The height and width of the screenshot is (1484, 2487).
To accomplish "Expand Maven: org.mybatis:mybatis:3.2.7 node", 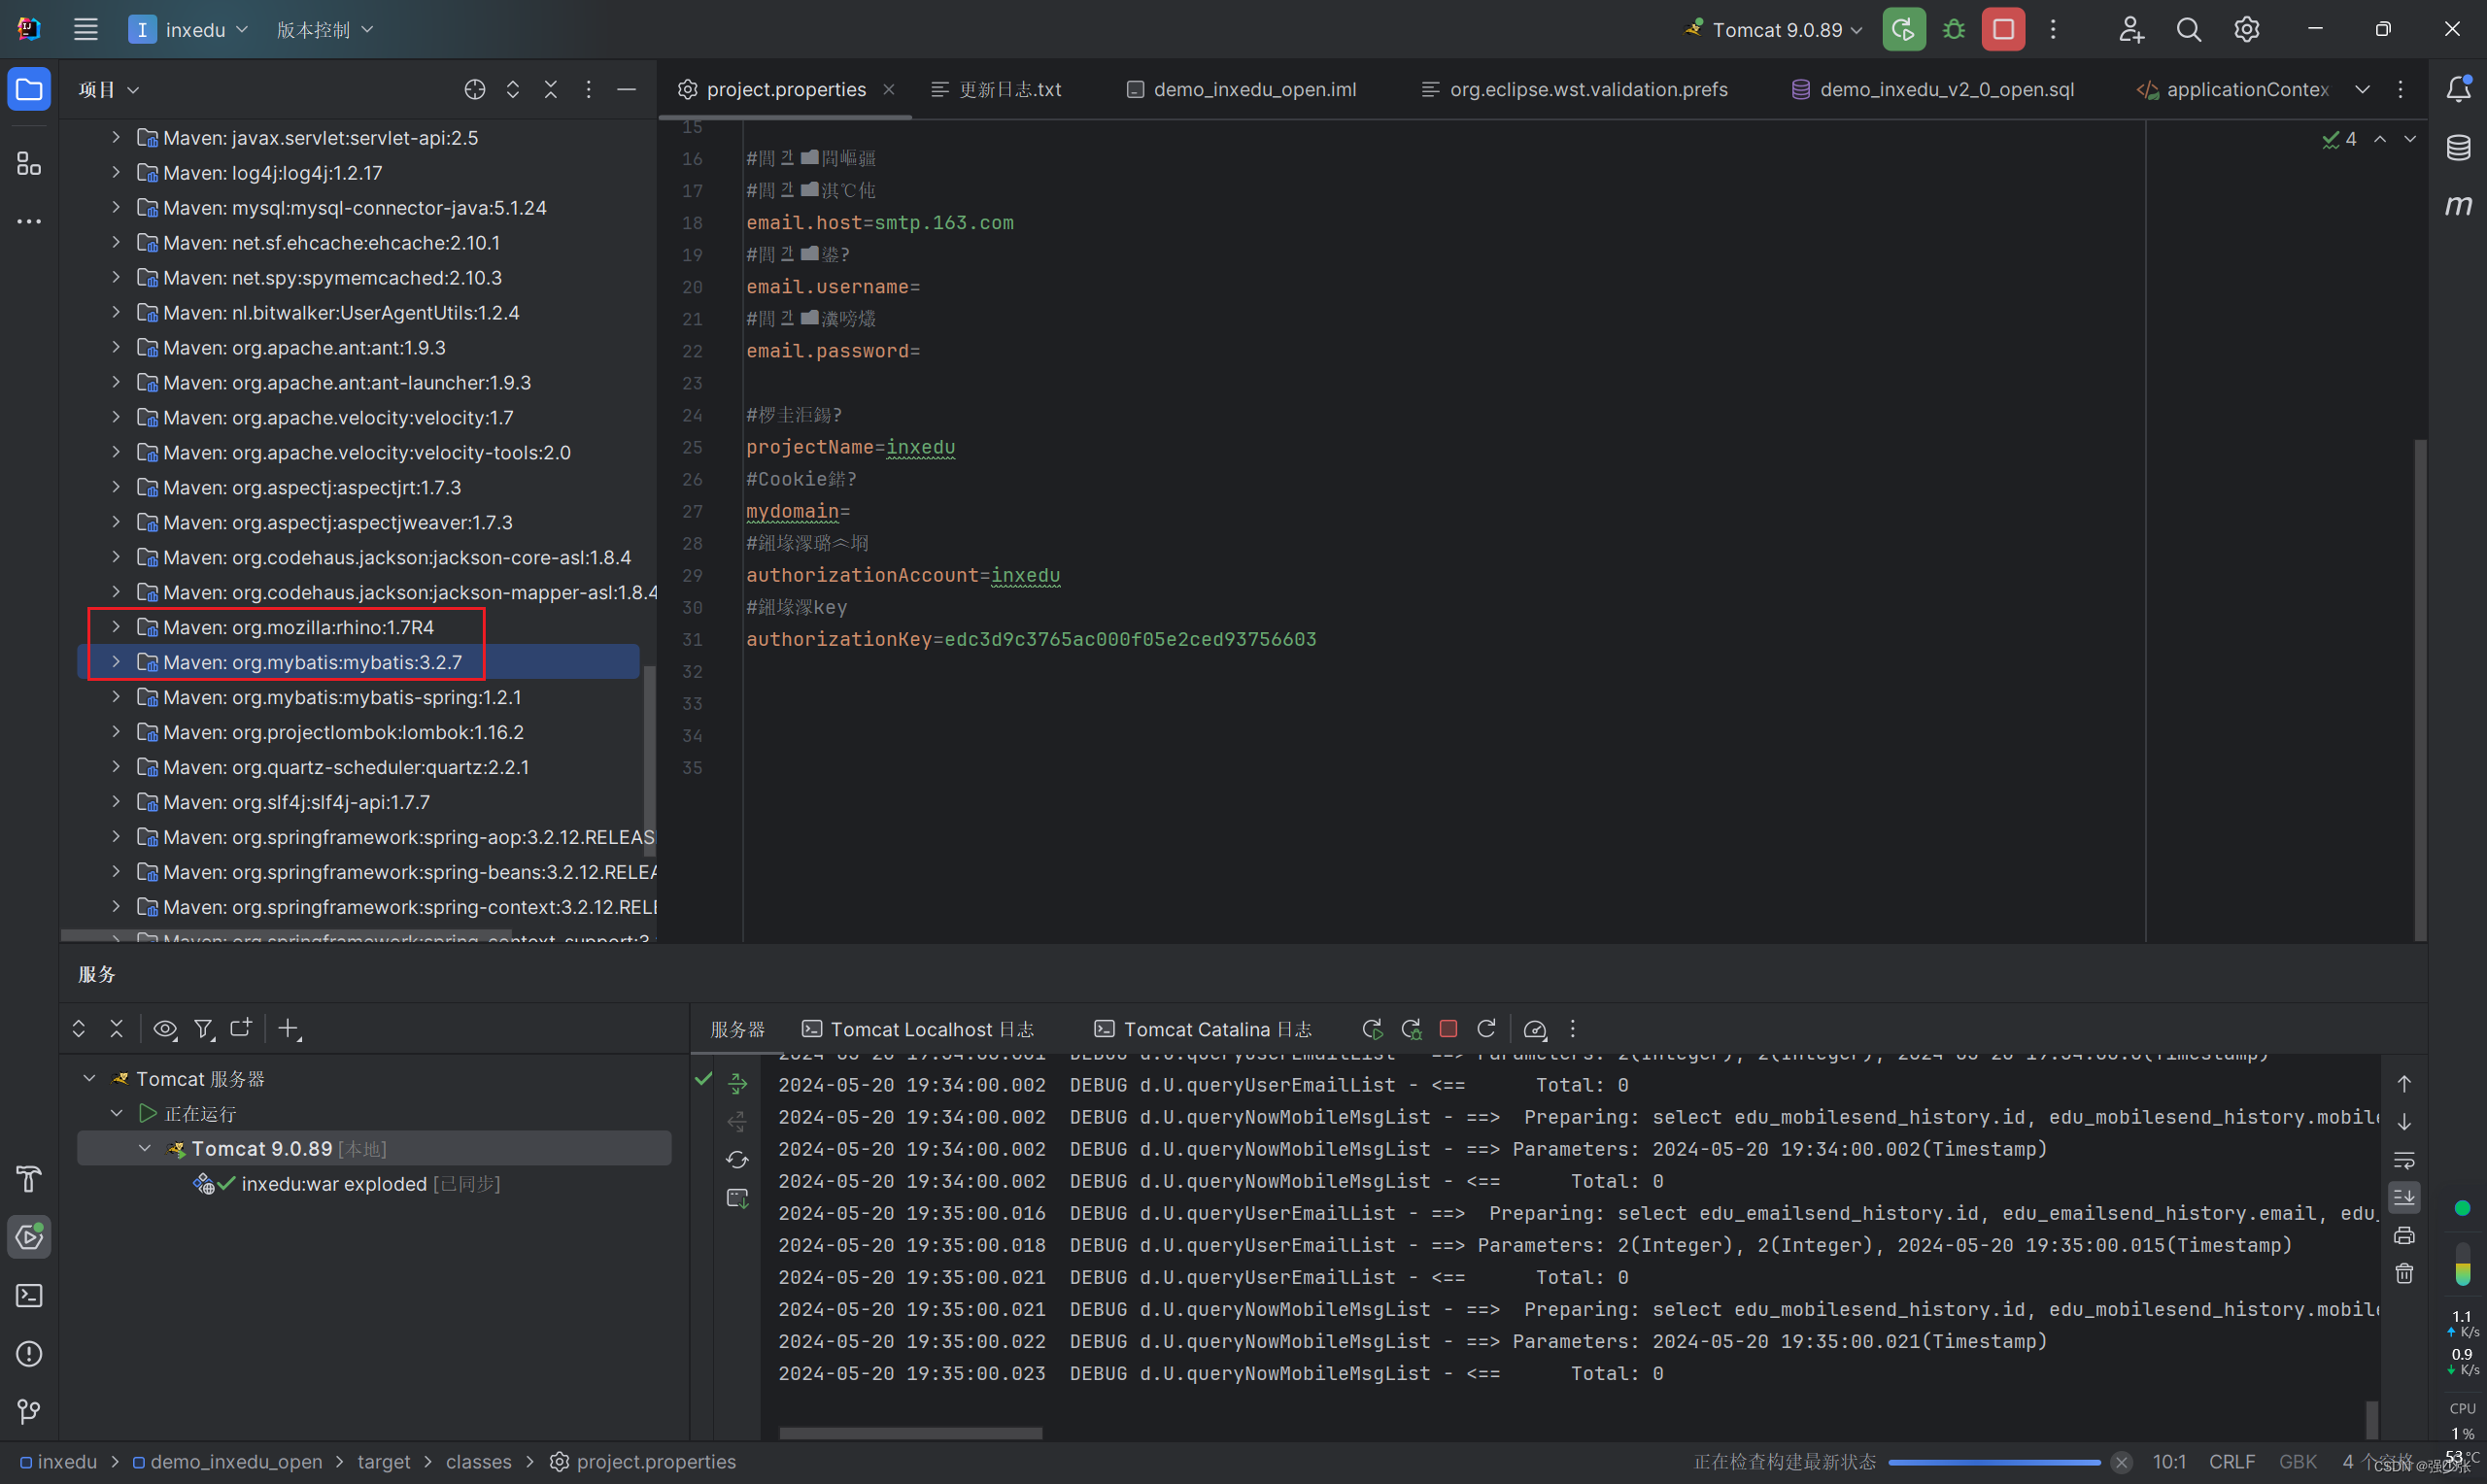I will pos(116,661).
